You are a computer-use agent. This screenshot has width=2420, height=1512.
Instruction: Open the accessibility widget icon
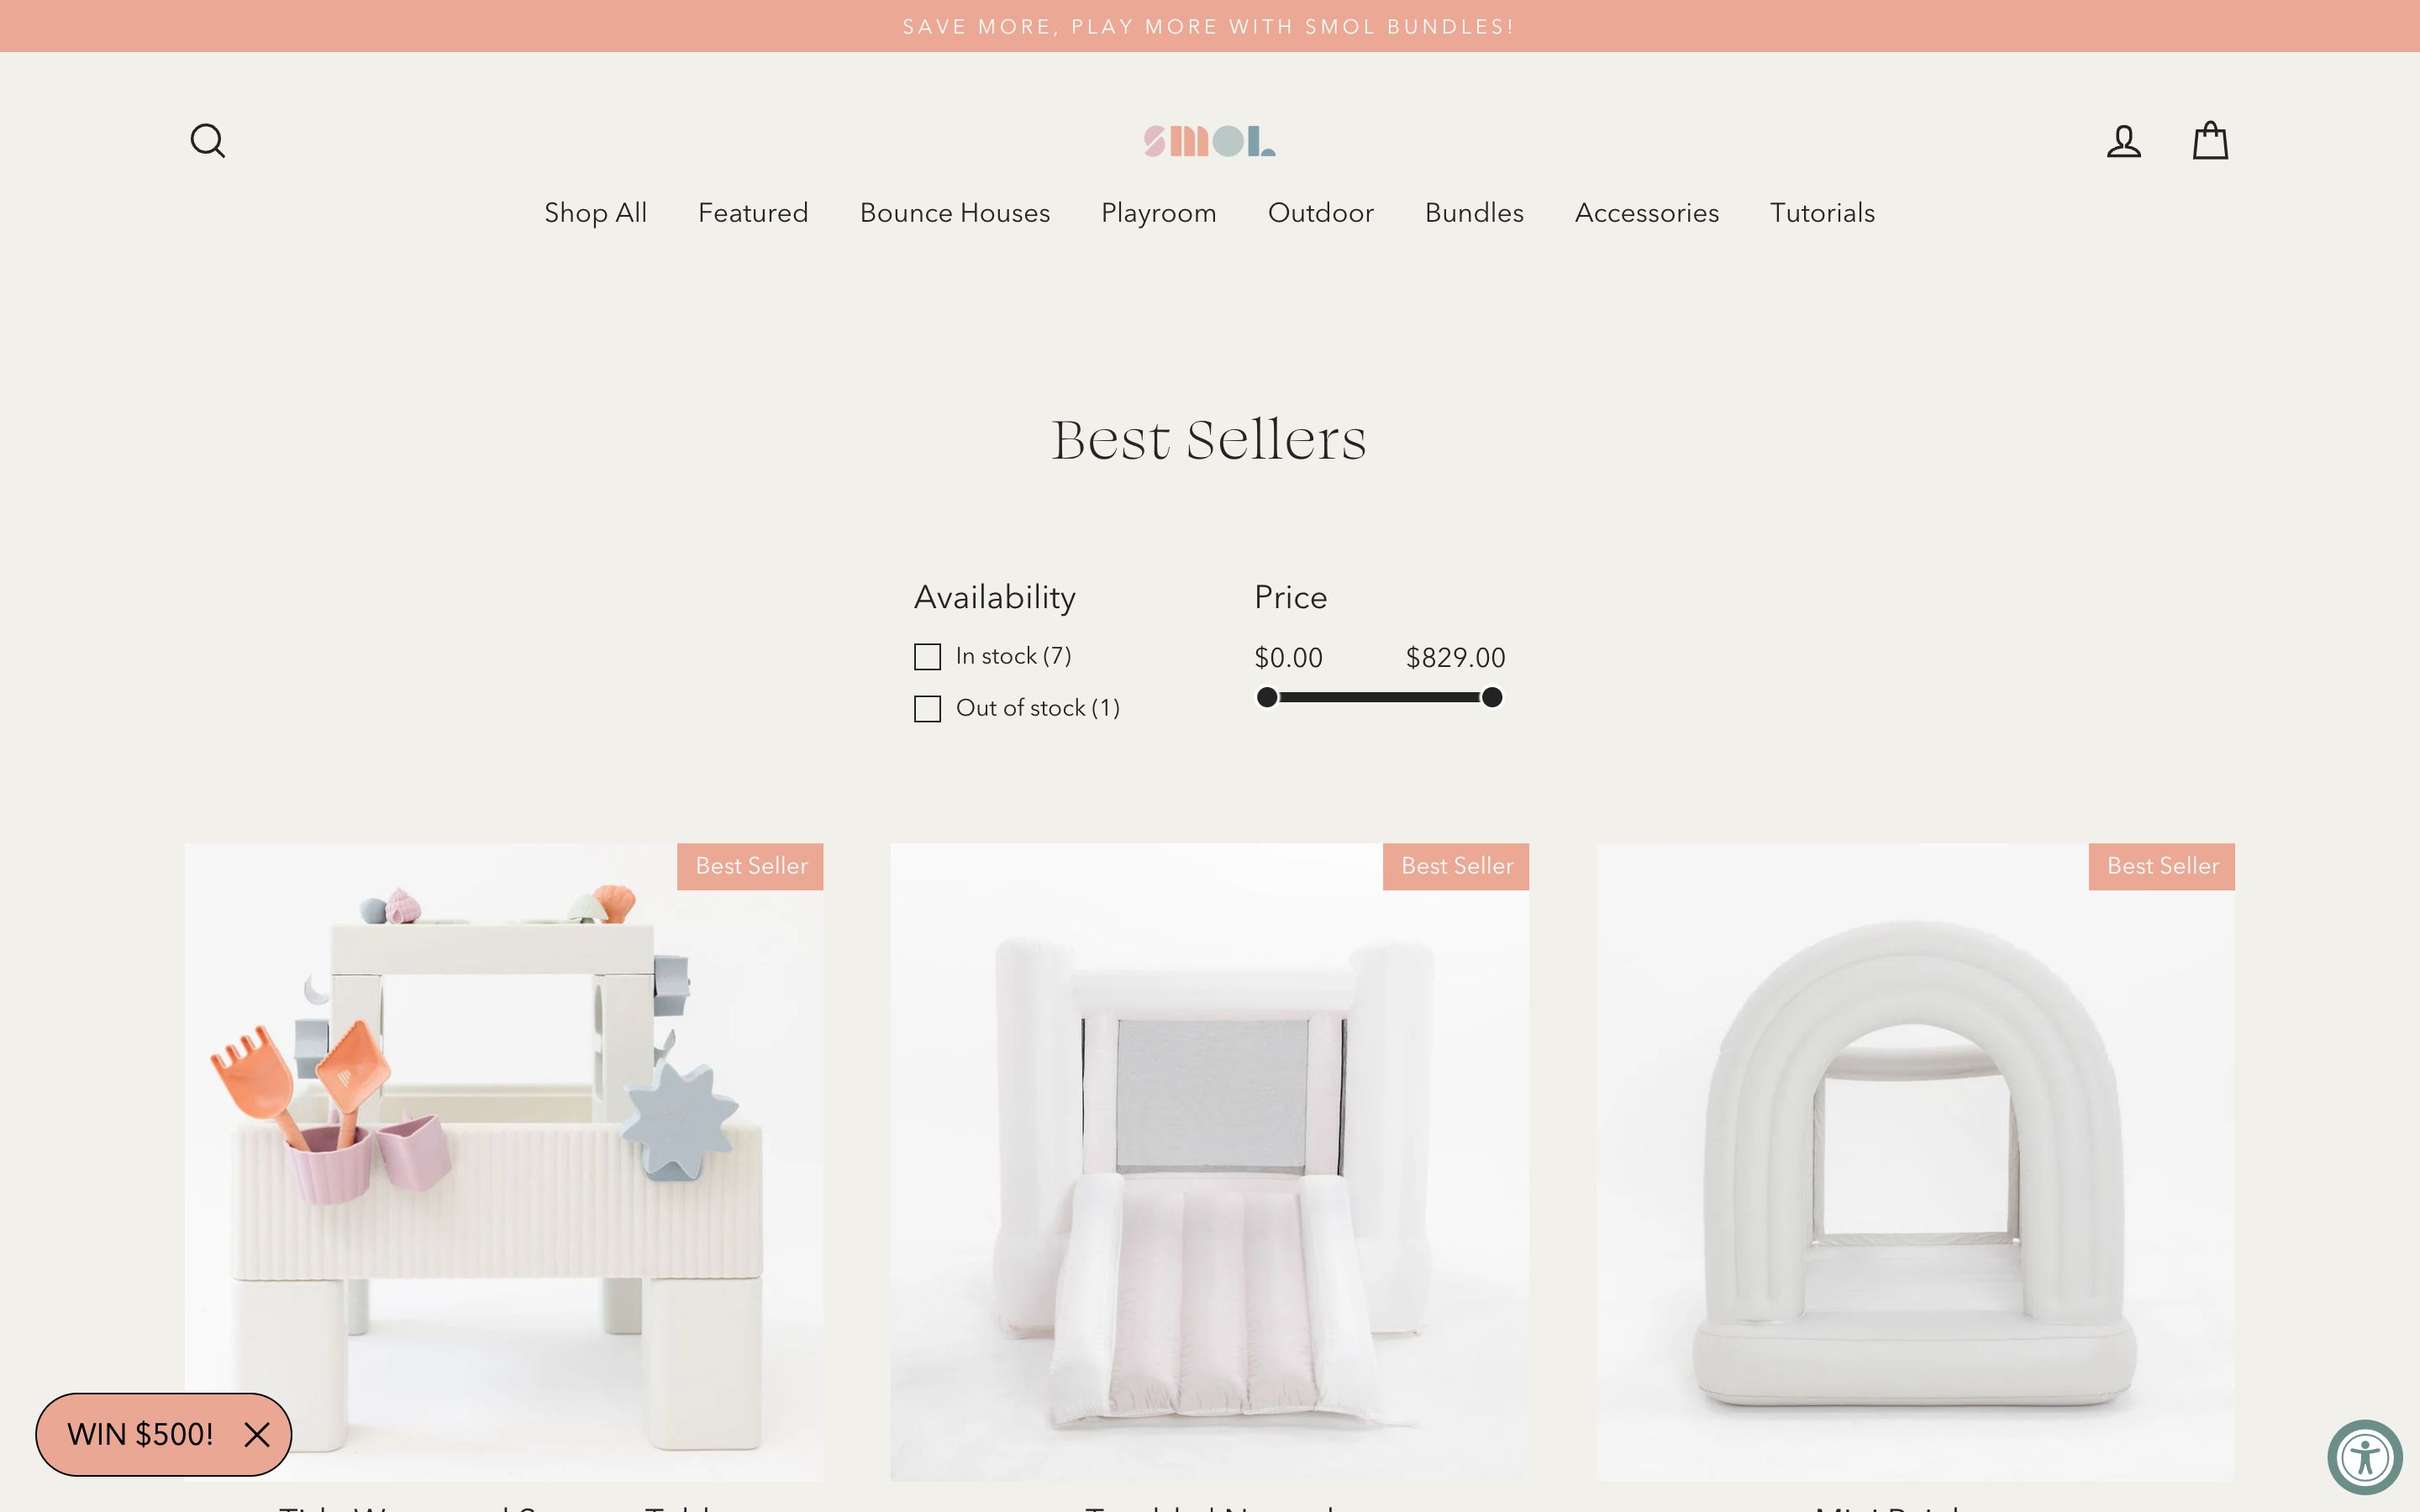tap(2365, 1456)
